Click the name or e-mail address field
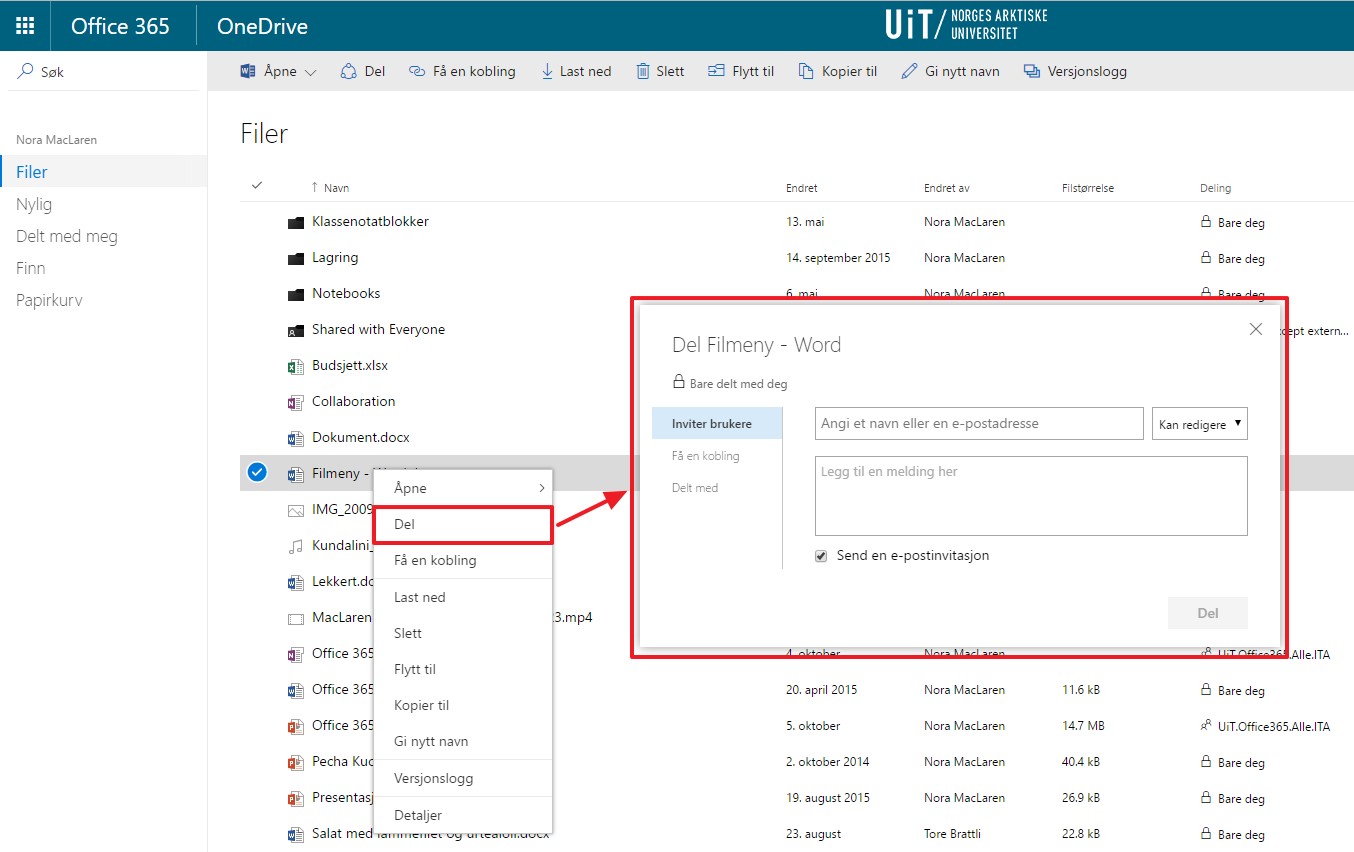1354x852 pixels. (x=978, y=424)
